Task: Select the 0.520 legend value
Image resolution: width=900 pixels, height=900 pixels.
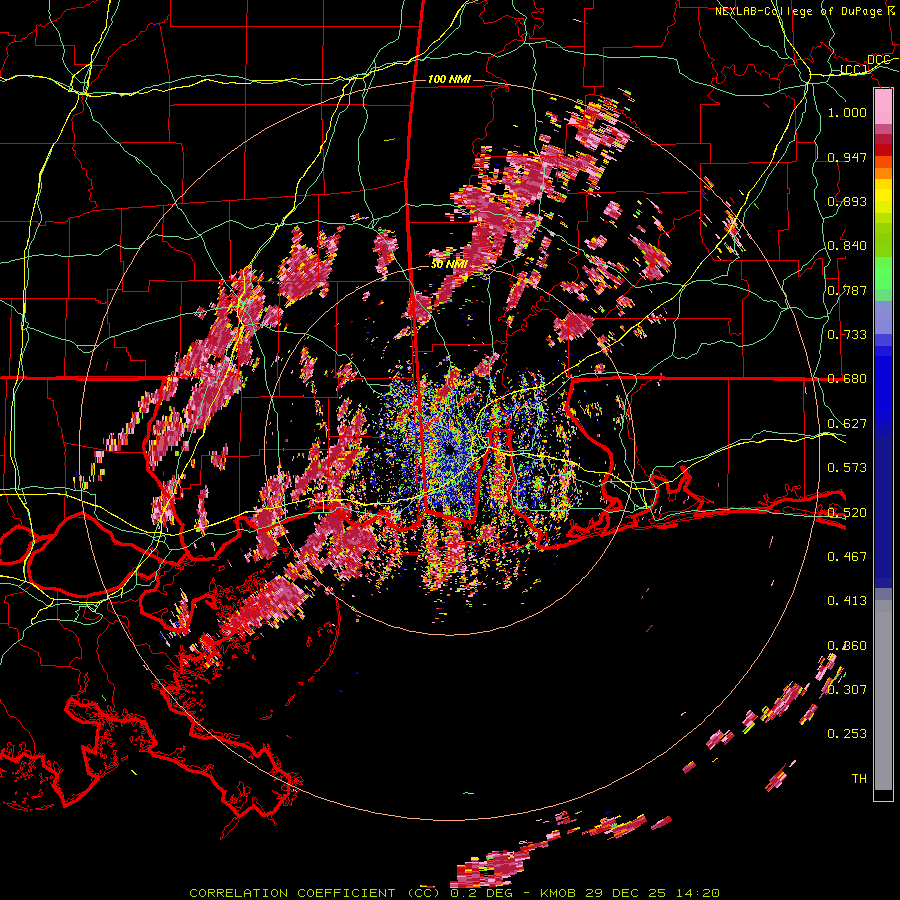Action: pyautogui.click(x=847, y=513)
